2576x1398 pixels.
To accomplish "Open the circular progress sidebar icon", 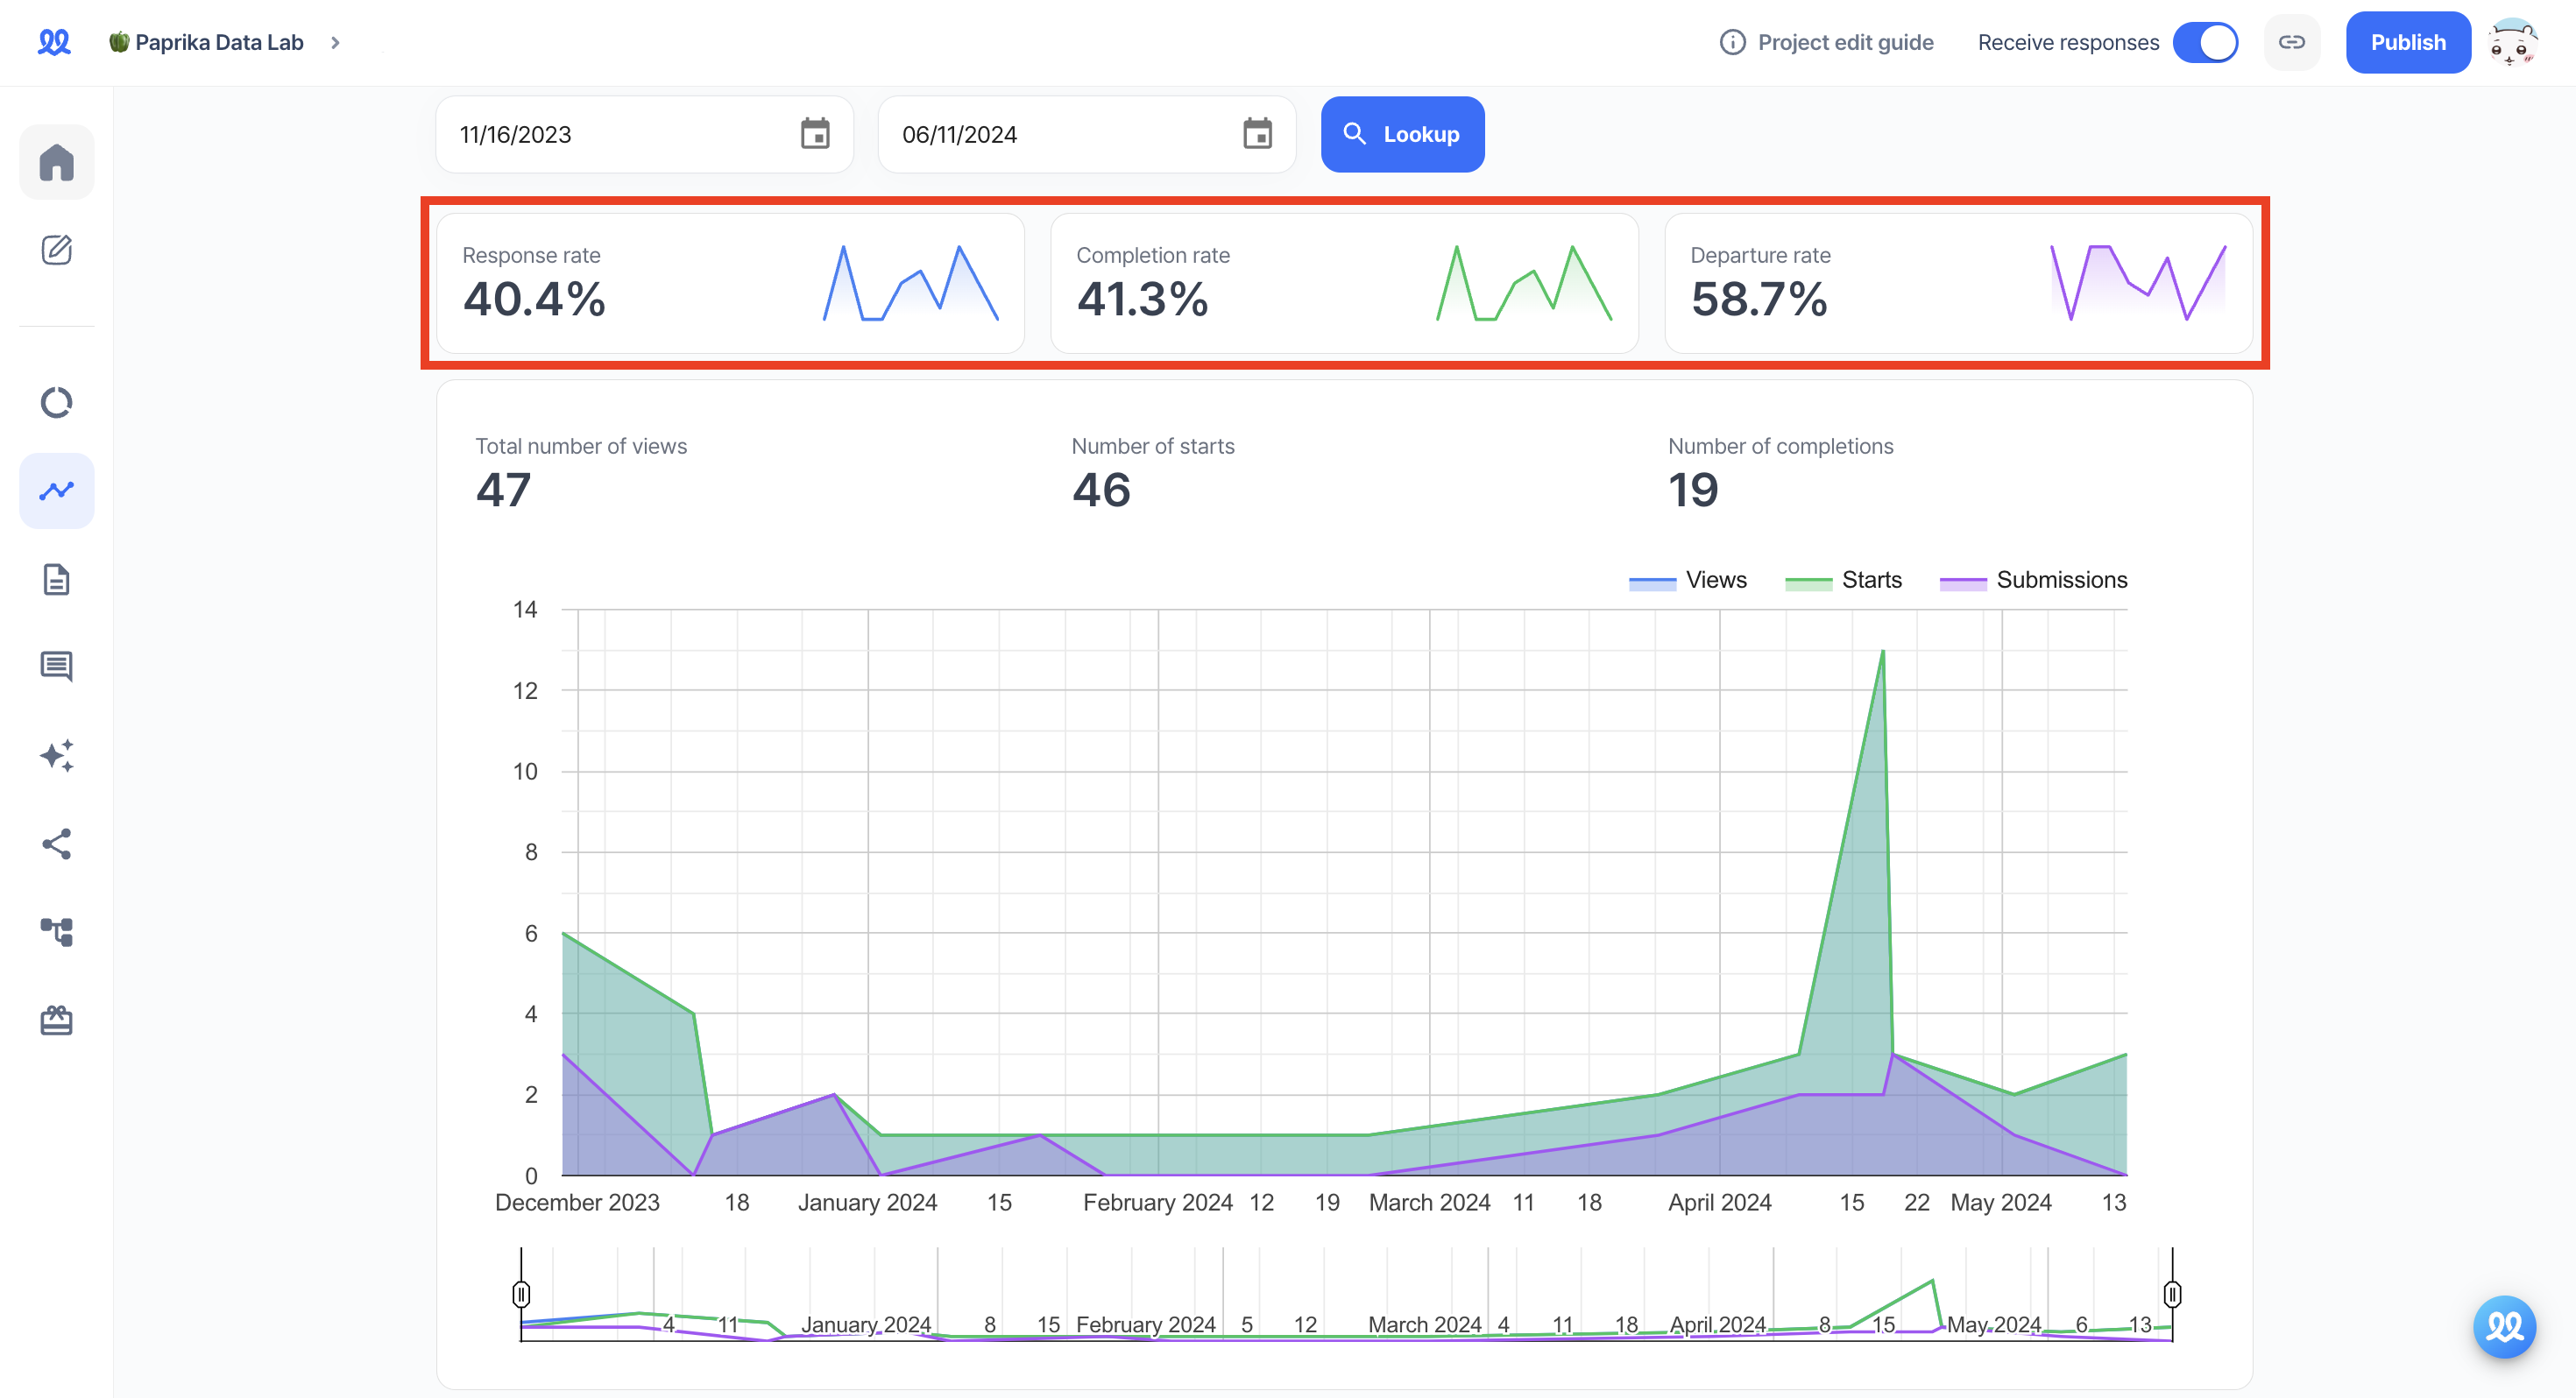I will [x=56, y=402].
